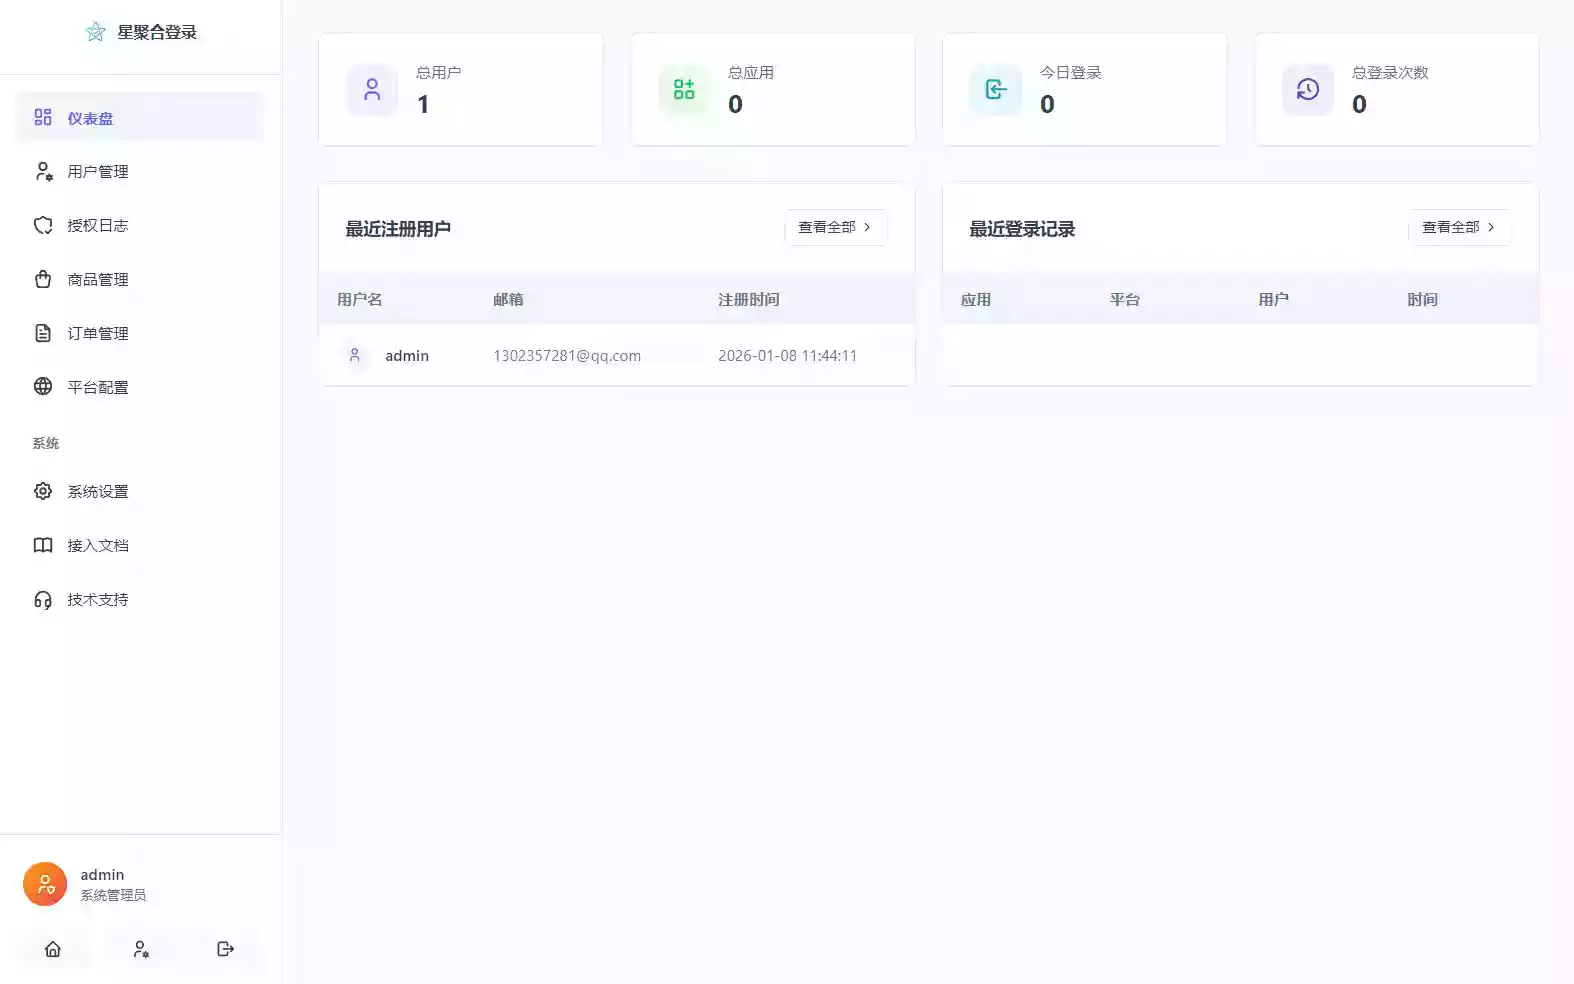Viewport: 1574px width, 984px height.
Task: Click the home icon at the sidebar bottom
Action: pos(53,949)
